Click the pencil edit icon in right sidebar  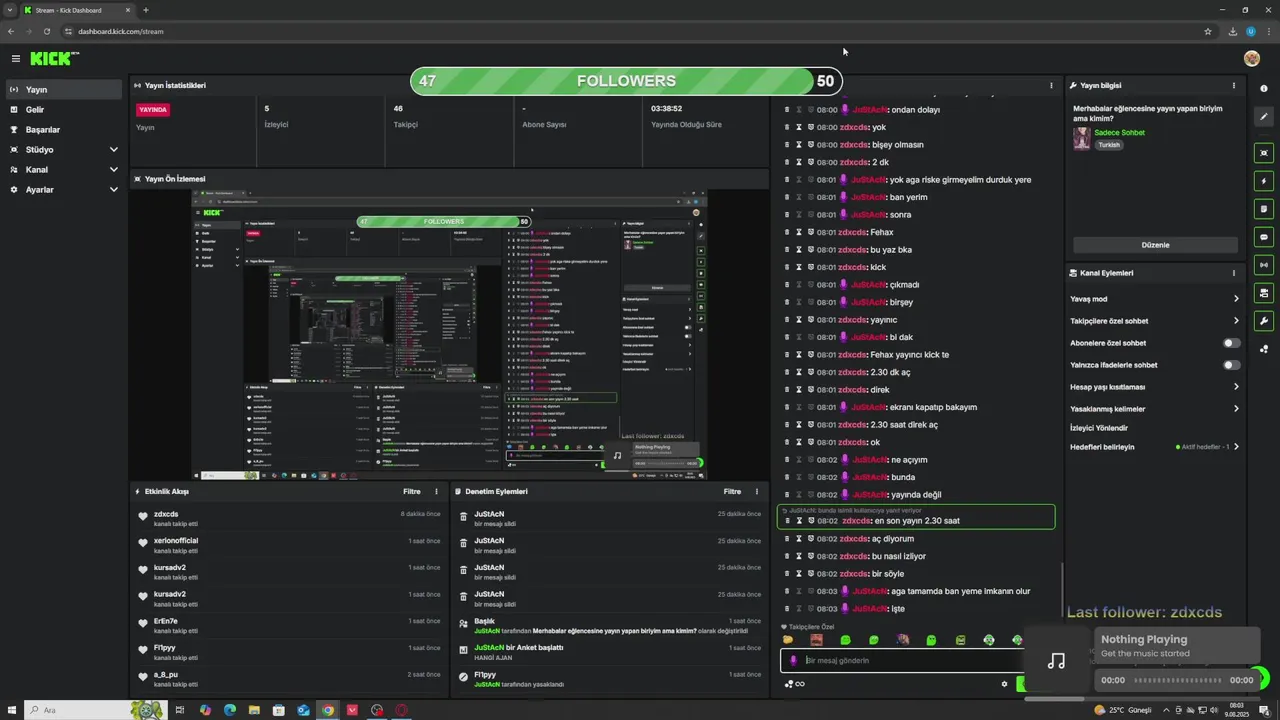[x=1264, y=117]
